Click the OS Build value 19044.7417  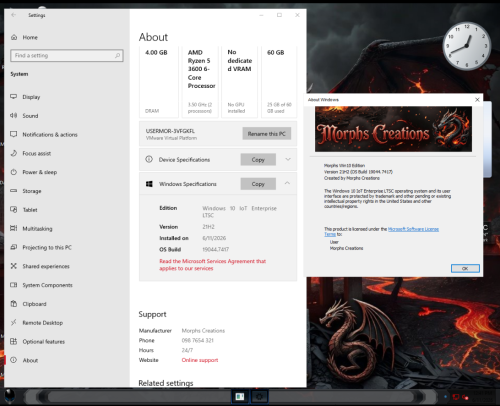(x=216, y=249)
